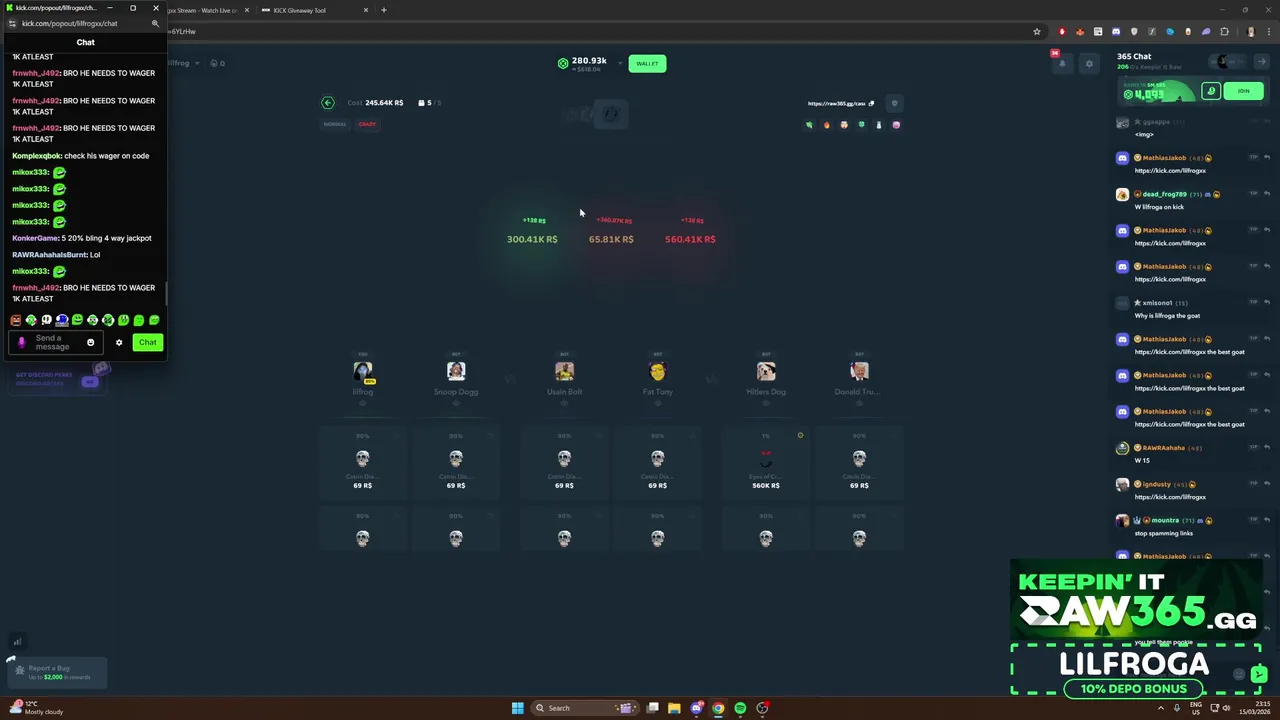Viewport: 1280px width, 720px height.
Task: Open site info icon in popout address bar
Action: point(12,23)
